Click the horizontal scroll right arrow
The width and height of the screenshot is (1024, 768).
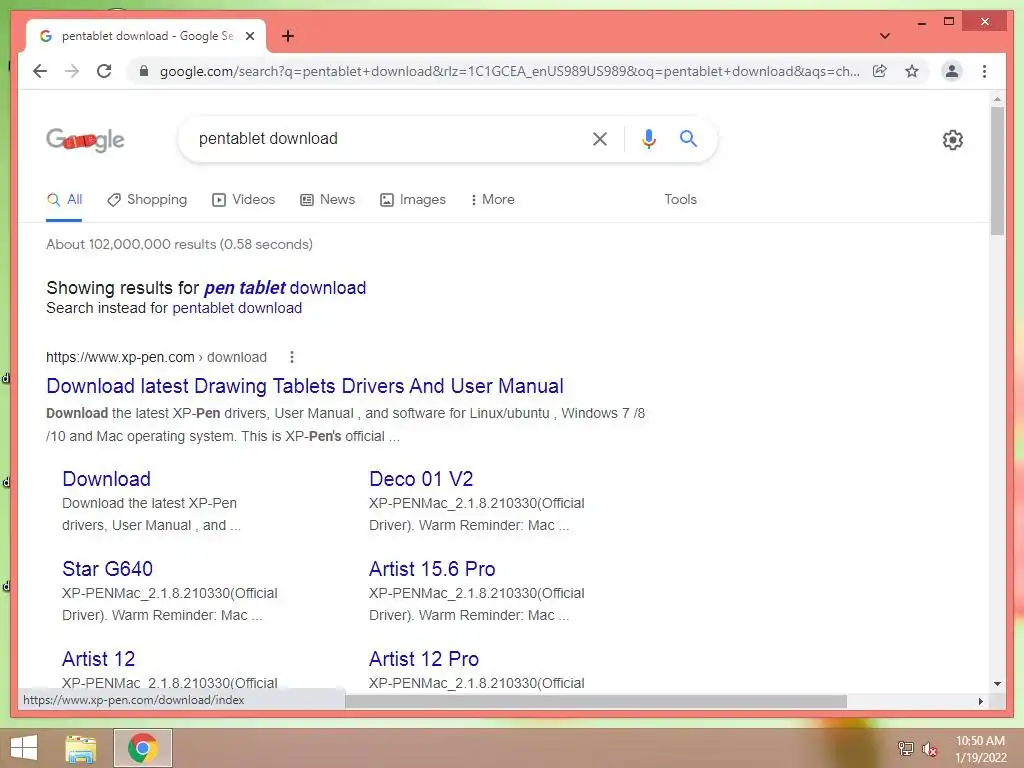click(980, 701)
